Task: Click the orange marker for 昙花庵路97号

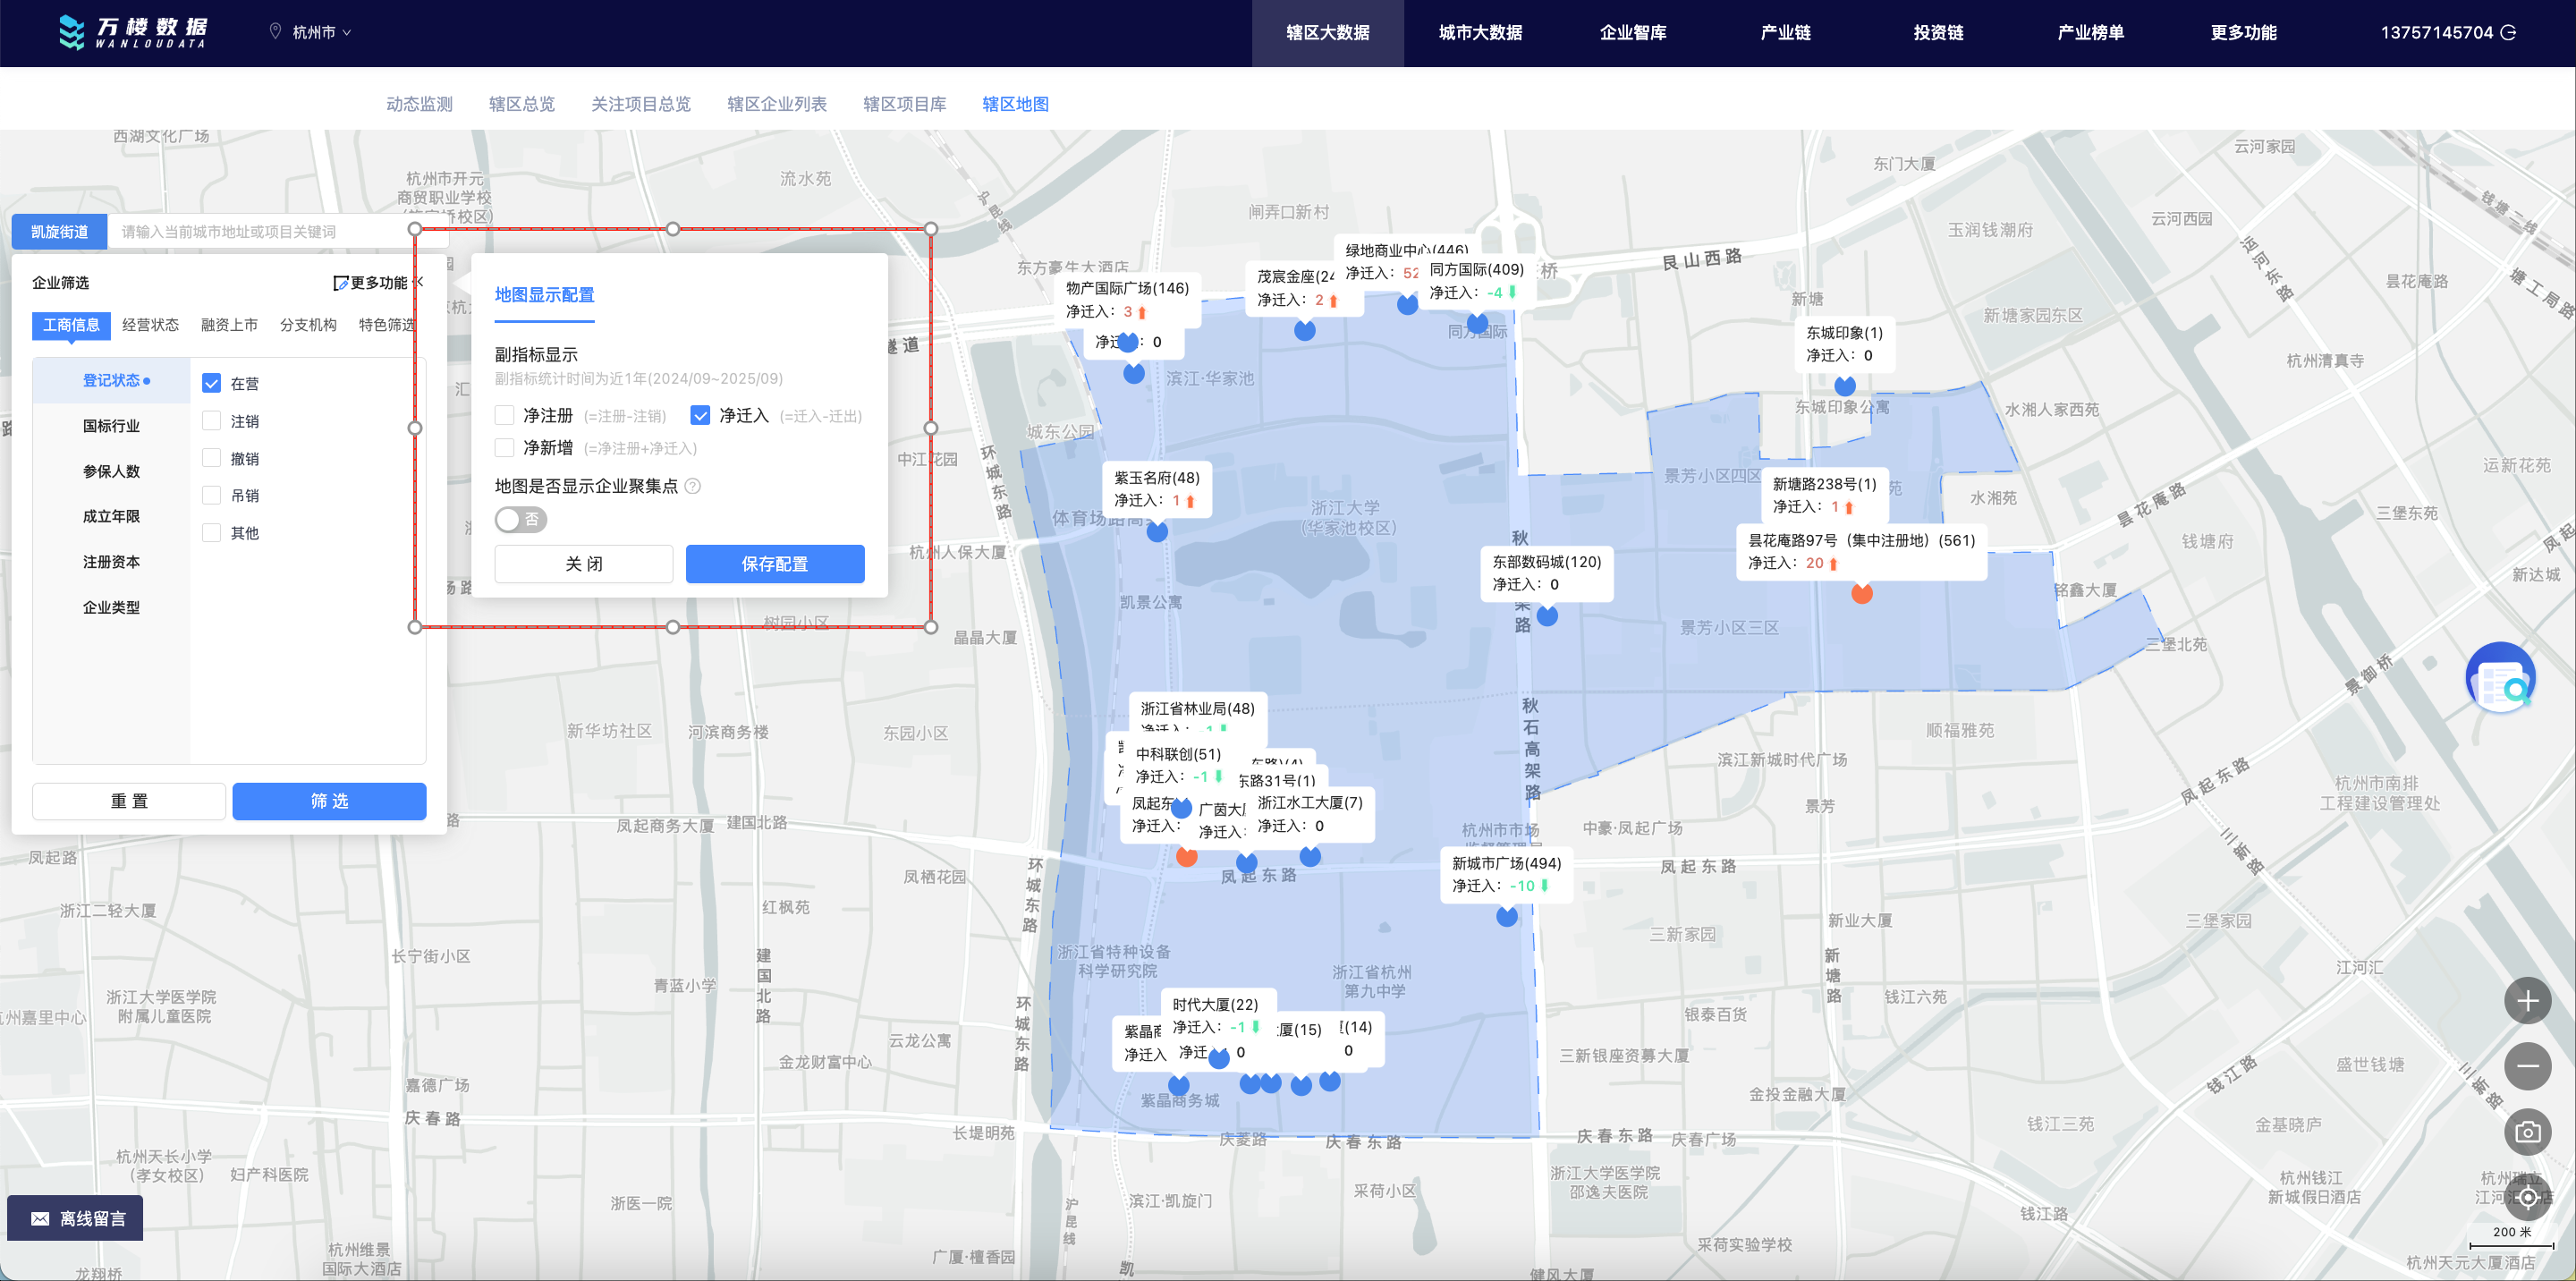Action: (x=1861, y=594)
